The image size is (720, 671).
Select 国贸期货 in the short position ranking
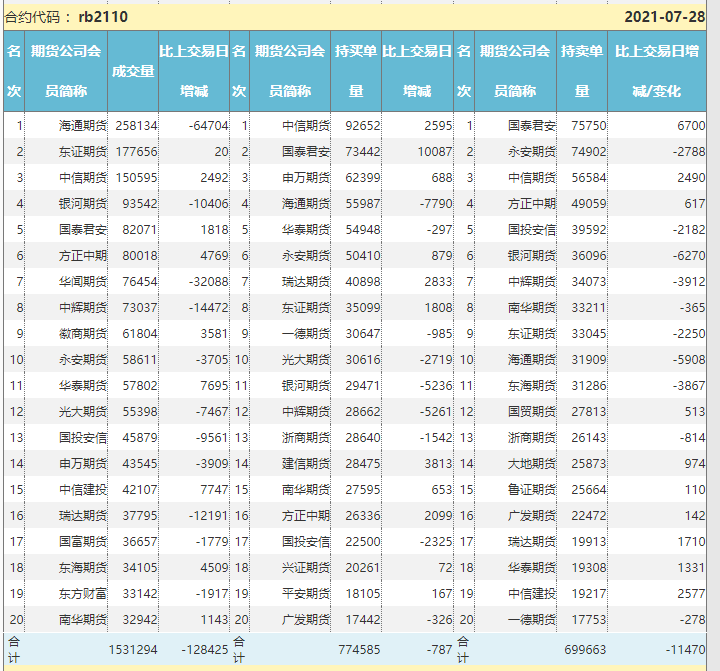coord(532,412)
